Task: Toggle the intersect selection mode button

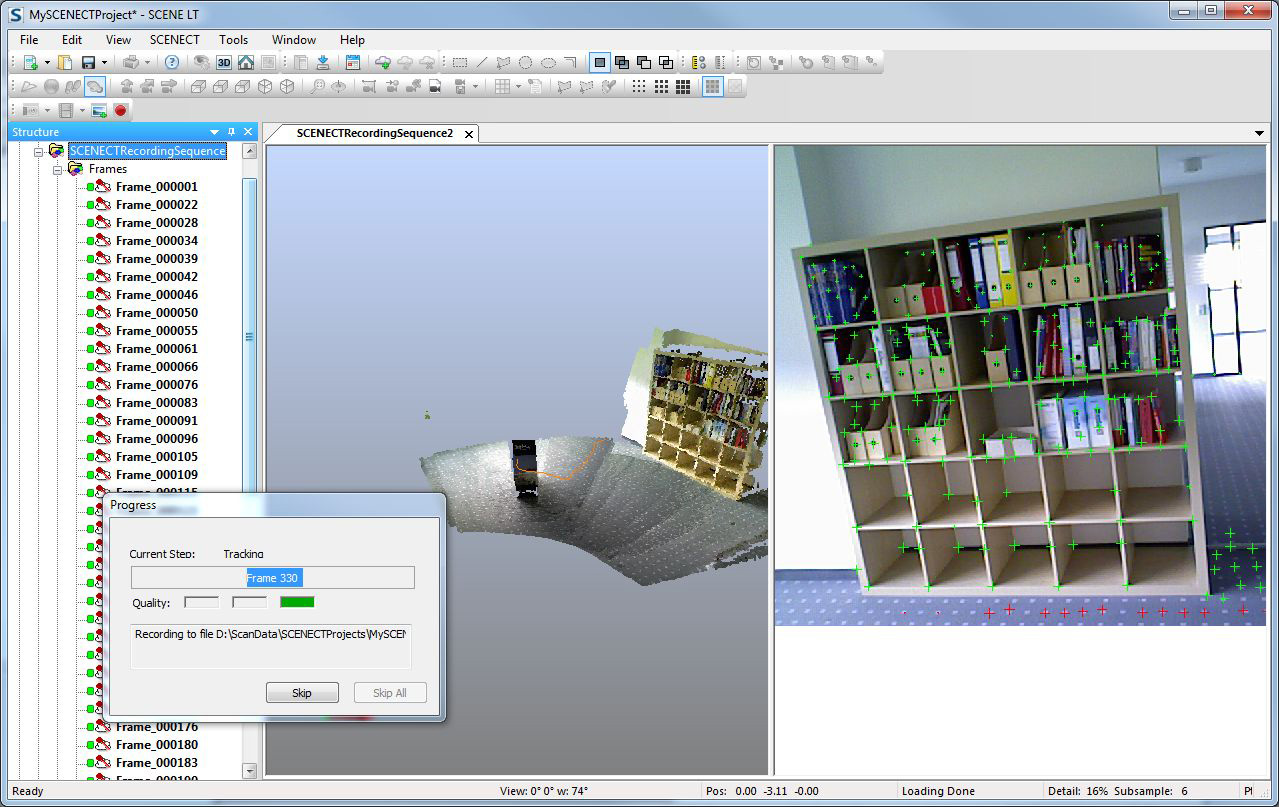Action: 666,62
